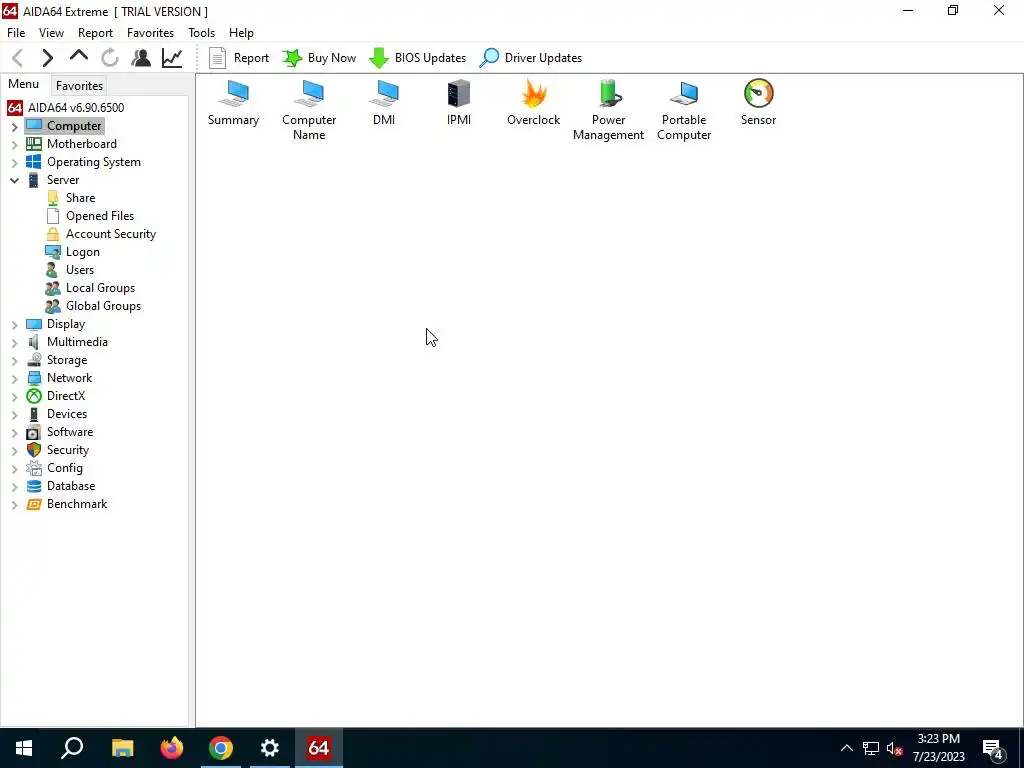This screenshot has height=768, width=1024.
Task: Collapse the Server tree node
Action: 14,181
